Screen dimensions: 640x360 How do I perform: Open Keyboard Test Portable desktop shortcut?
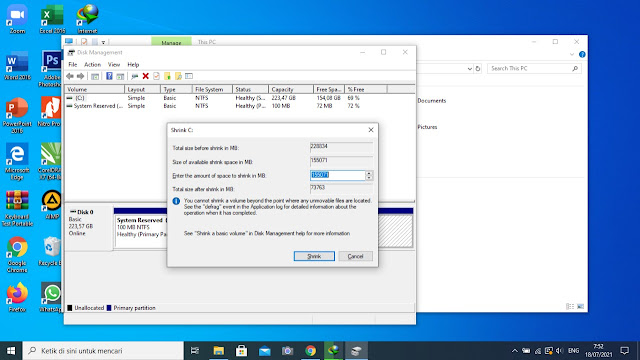pos(17,208)
